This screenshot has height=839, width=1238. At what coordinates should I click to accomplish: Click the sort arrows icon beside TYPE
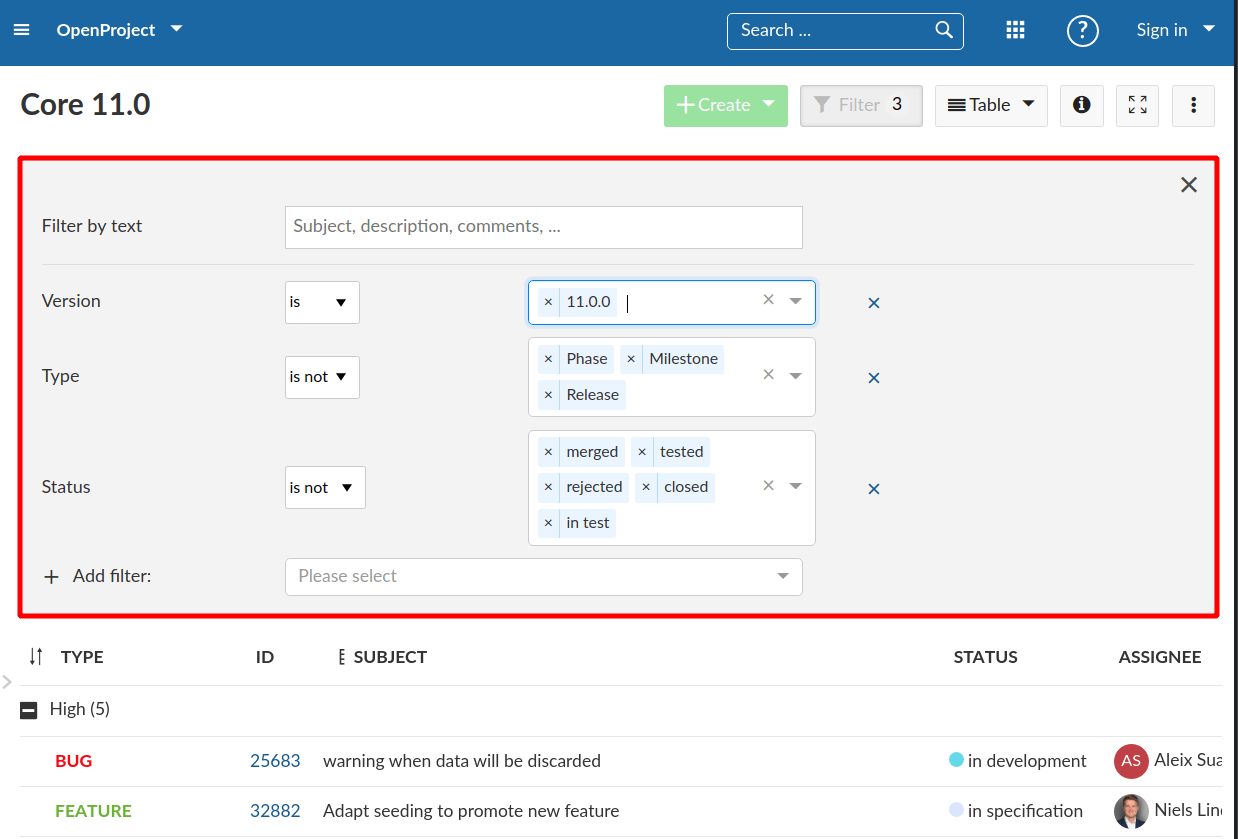(x=34, y=657)
